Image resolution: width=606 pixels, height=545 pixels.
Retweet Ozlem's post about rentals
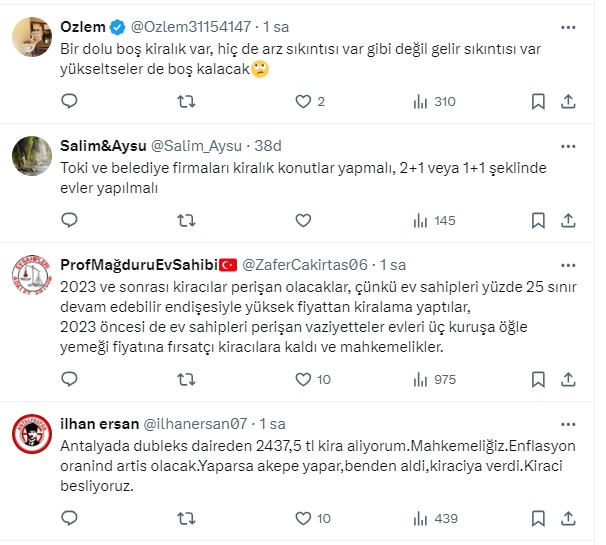pos(186,101)
